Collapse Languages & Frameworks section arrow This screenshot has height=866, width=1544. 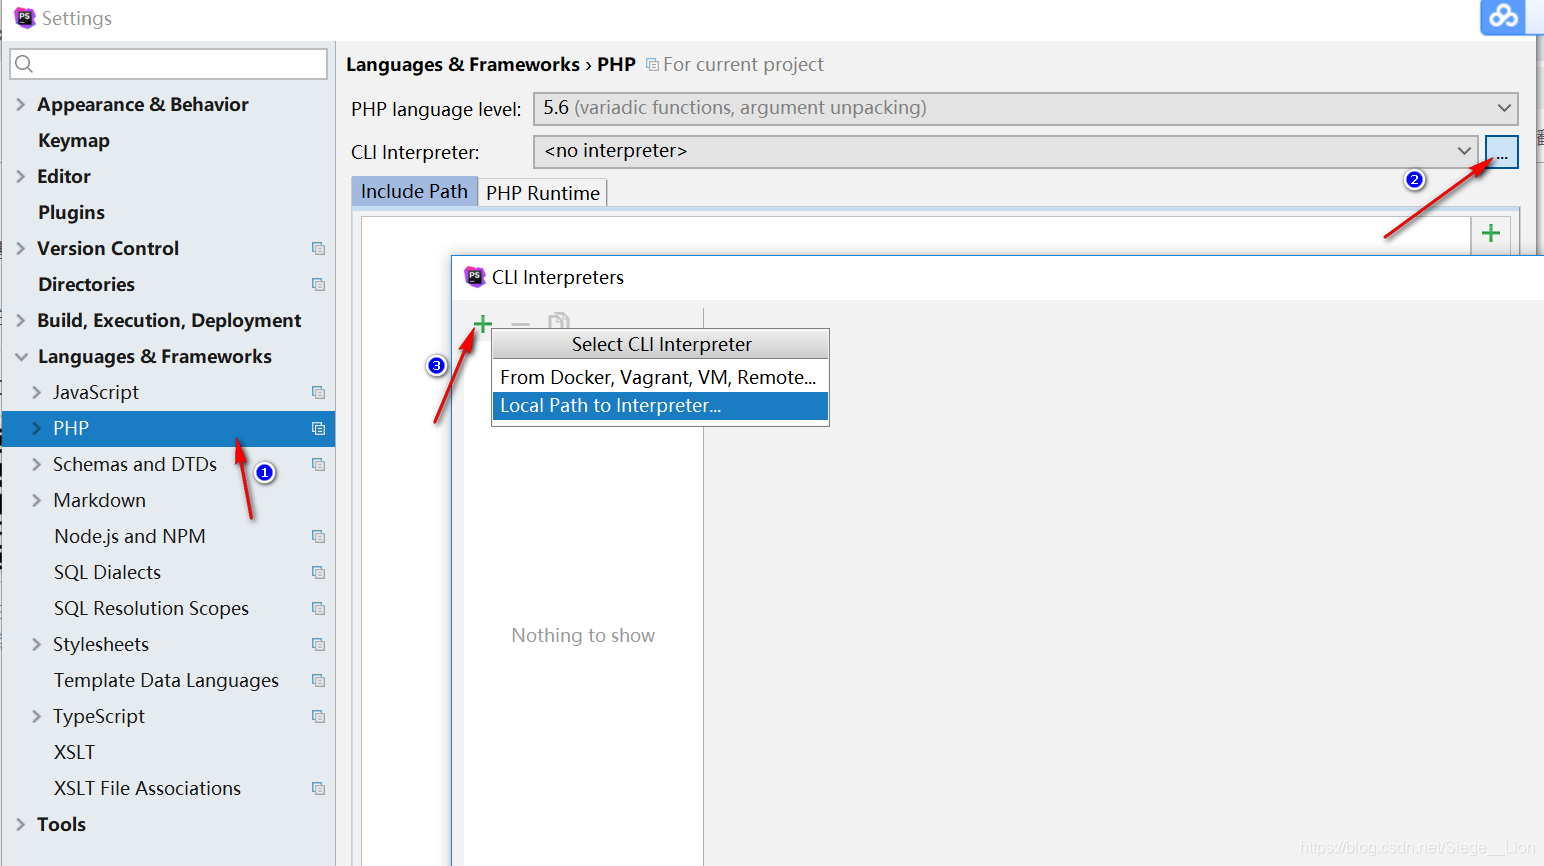[x=21, y=356]
